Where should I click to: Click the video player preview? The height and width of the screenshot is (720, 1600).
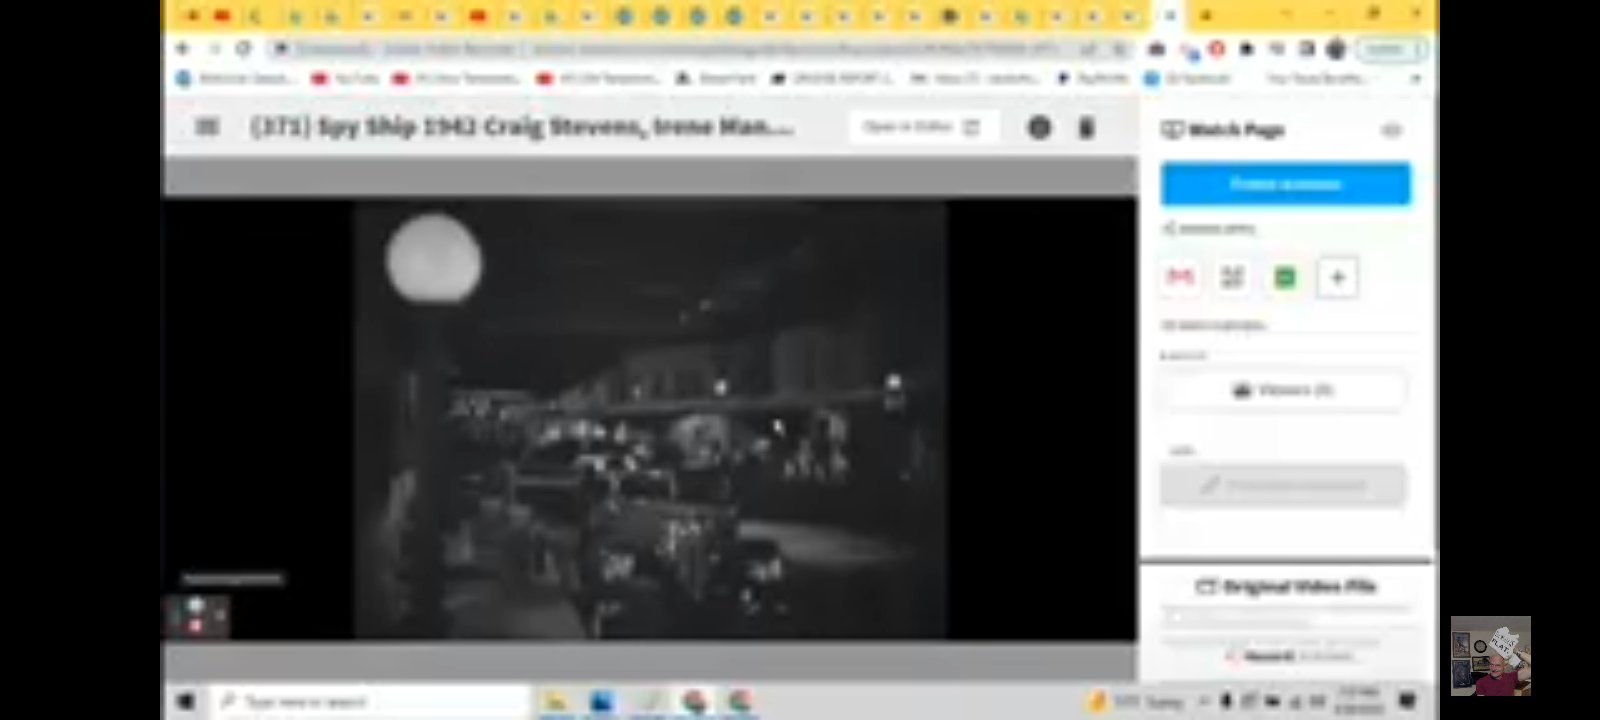(x=648, y=418)
